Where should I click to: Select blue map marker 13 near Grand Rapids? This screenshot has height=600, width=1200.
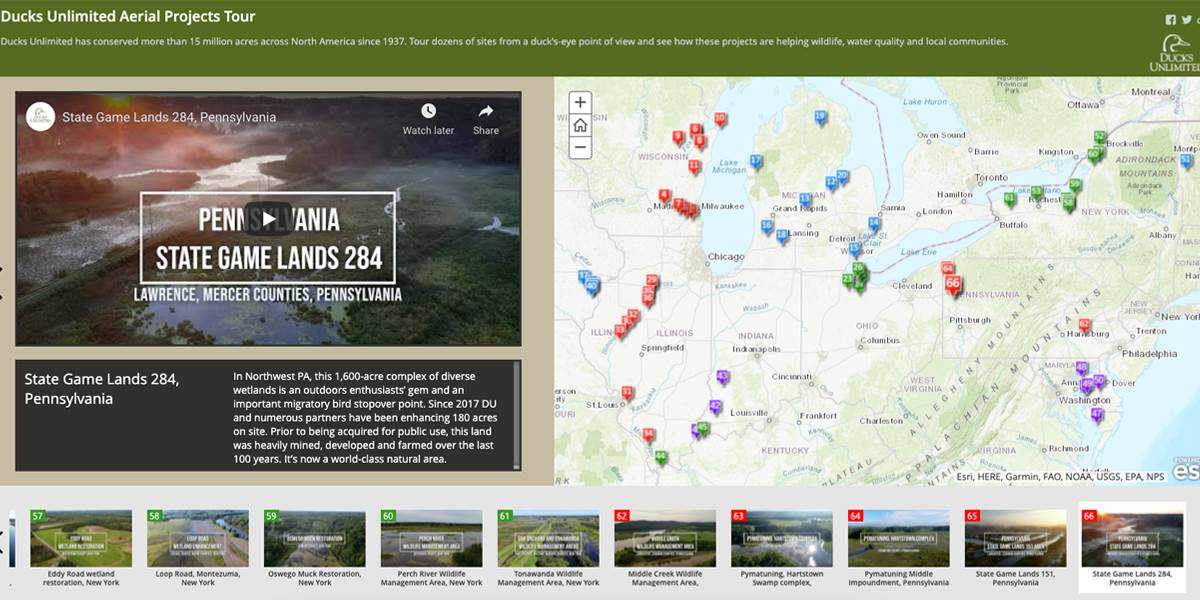point(805,200)
